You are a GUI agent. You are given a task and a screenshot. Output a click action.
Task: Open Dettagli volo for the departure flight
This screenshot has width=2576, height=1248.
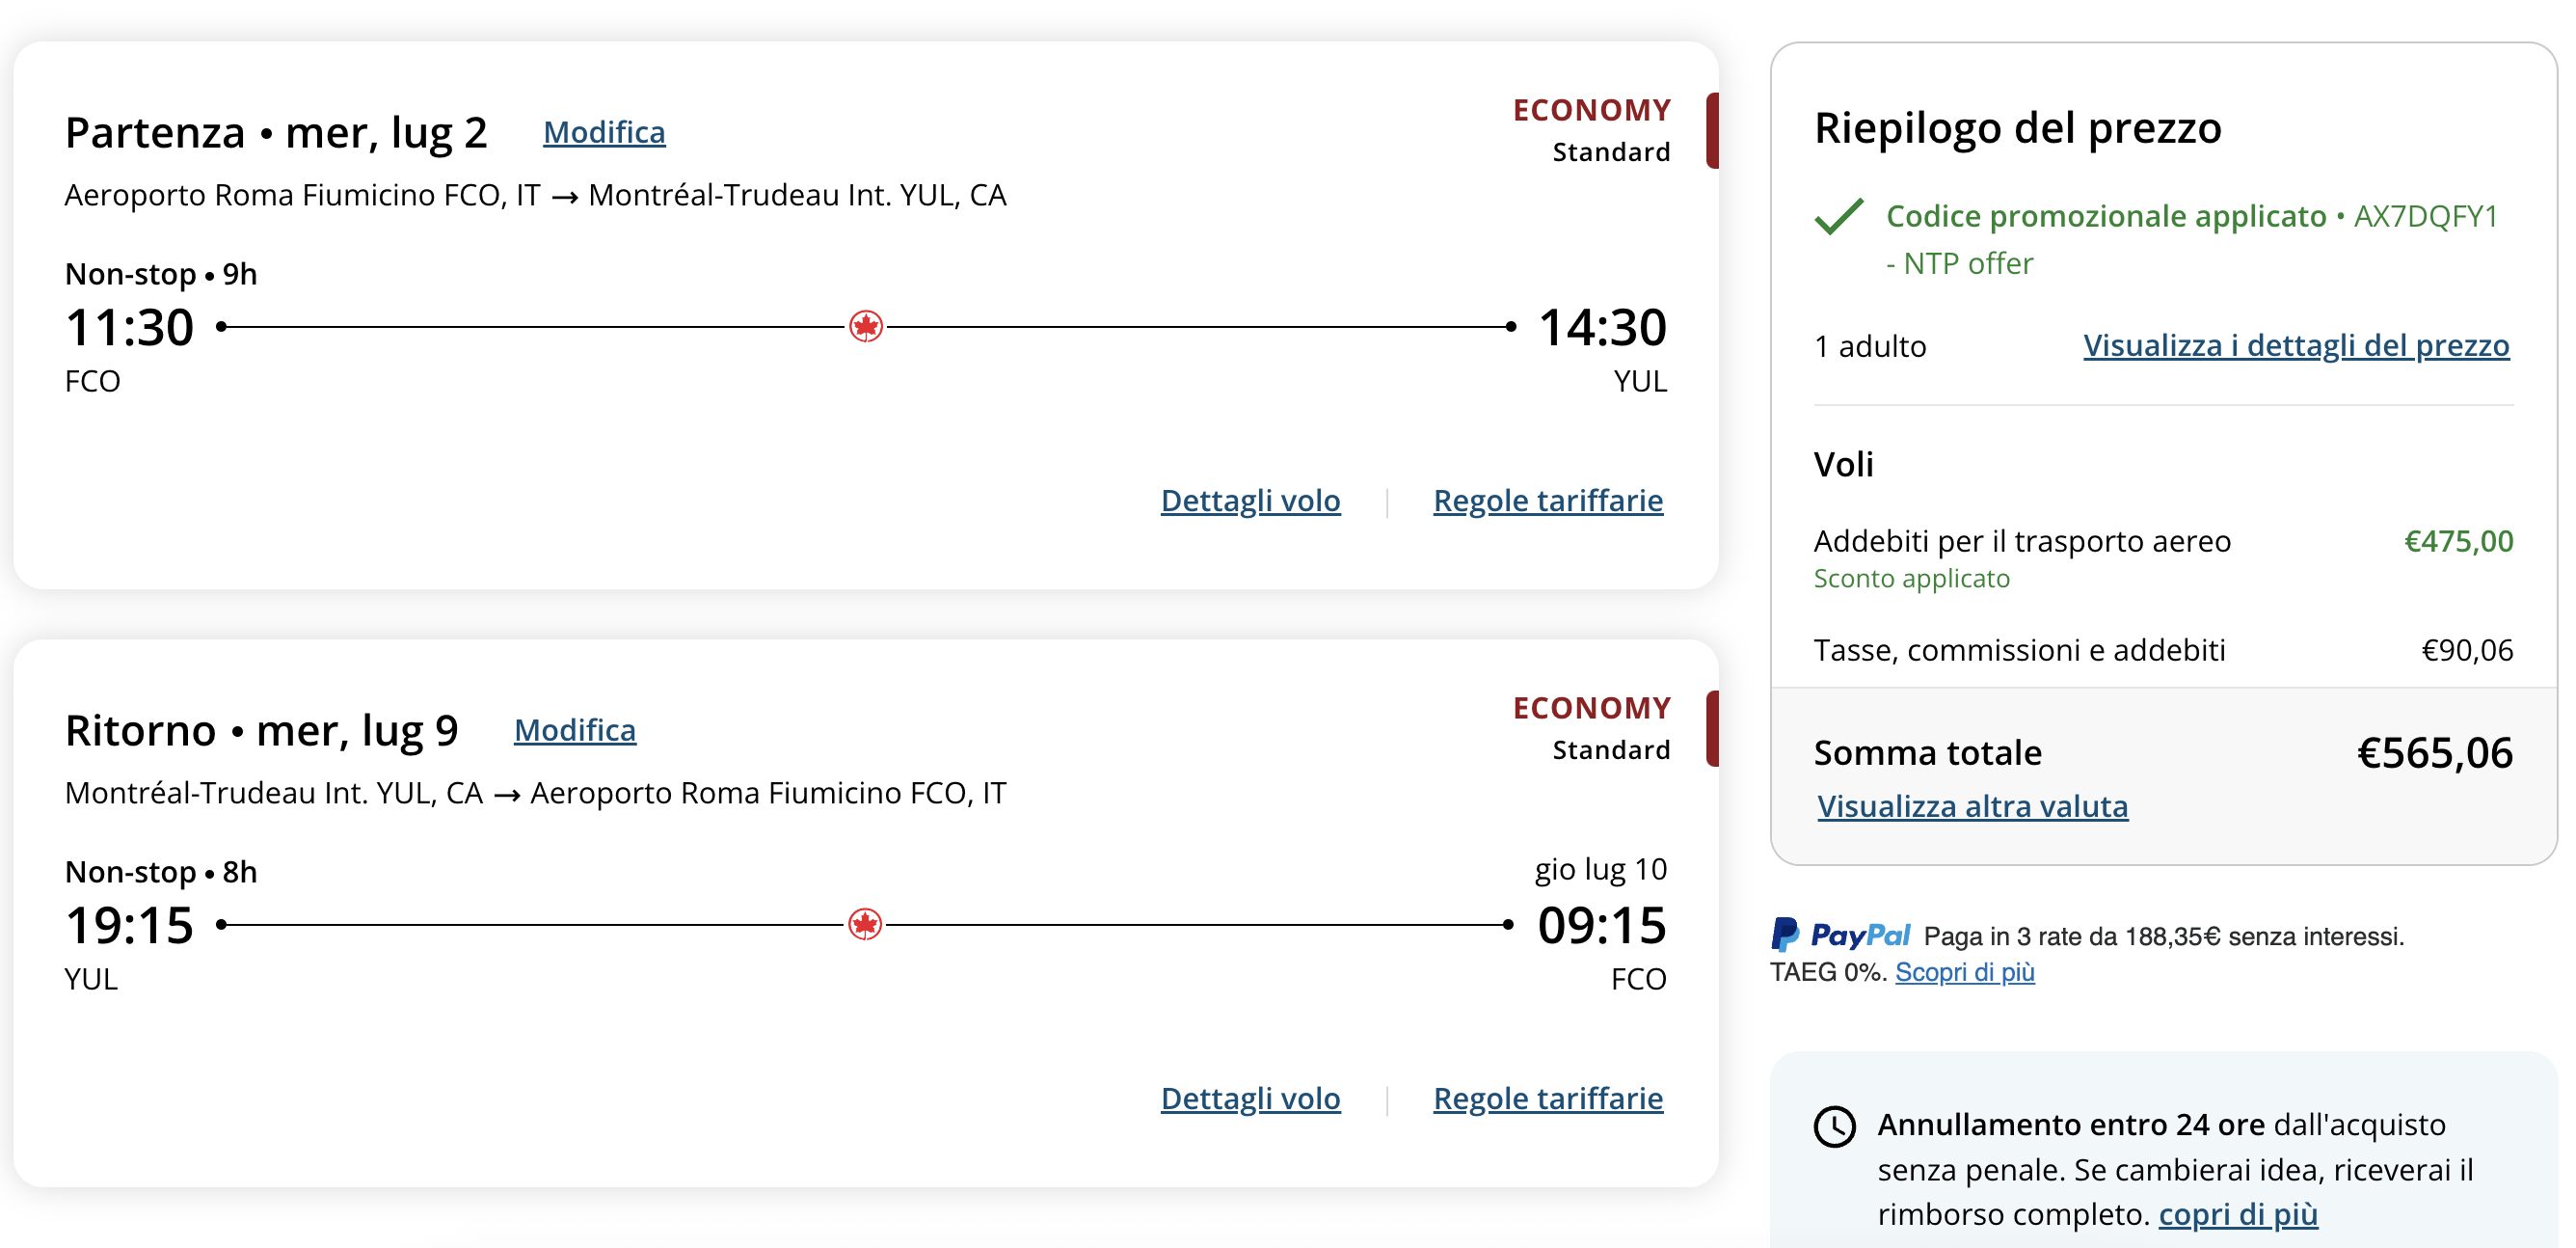tap(1250, 500)
